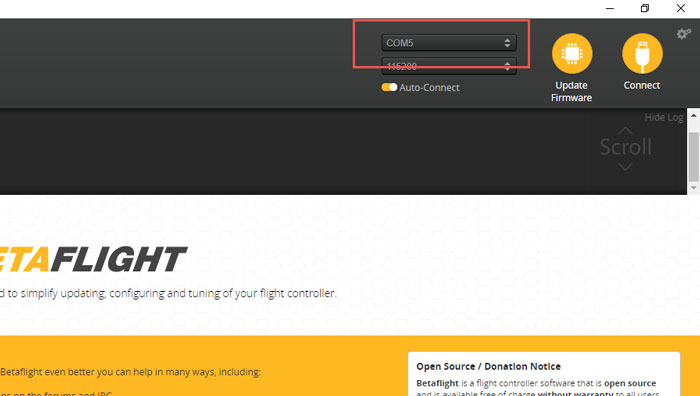Click the Connect label text
Image resolution: width=700 pixels, height=396 pixels.
(642, 85)
